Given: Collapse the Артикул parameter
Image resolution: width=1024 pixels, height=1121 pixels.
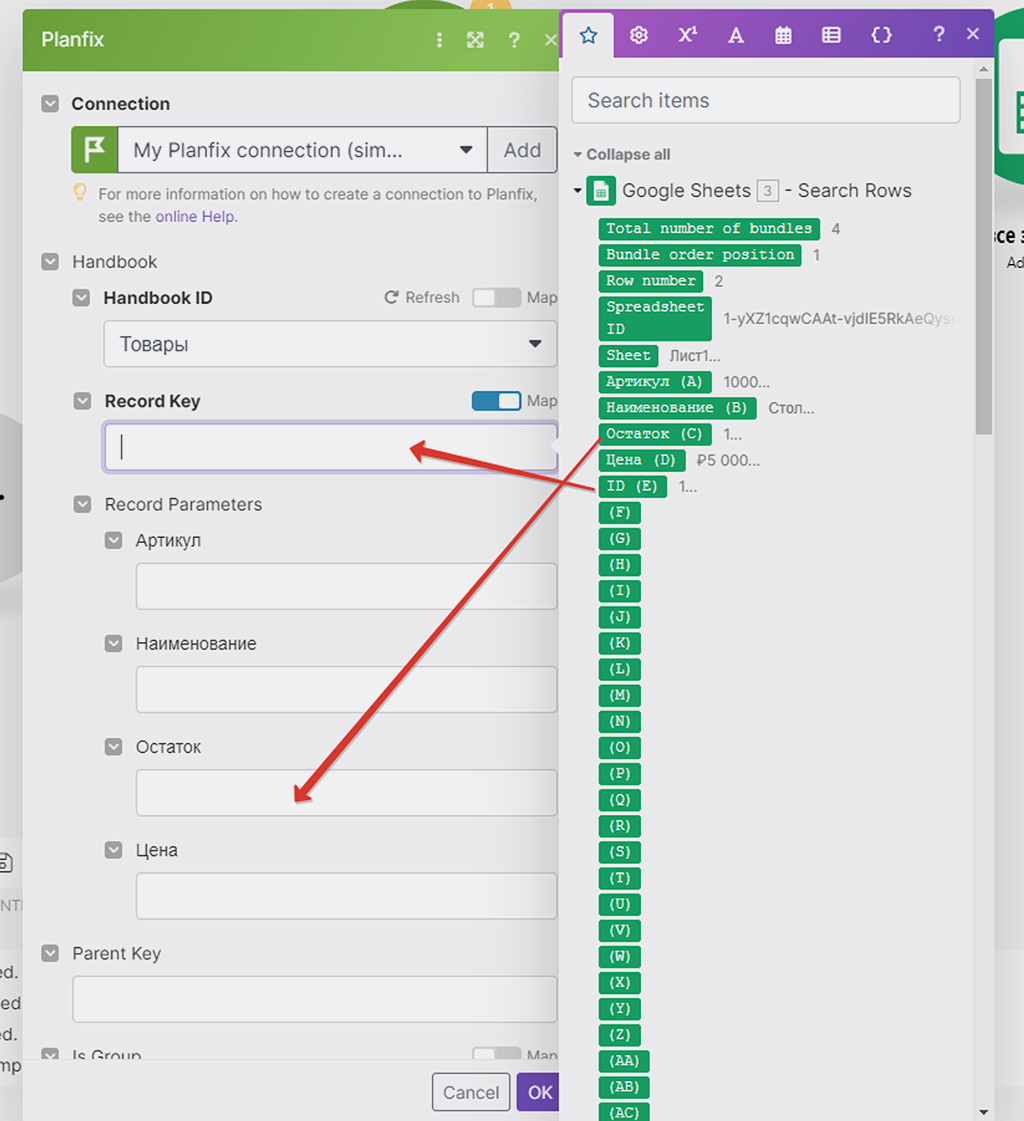Looking at the screenshot, I should tap(114, 540).
